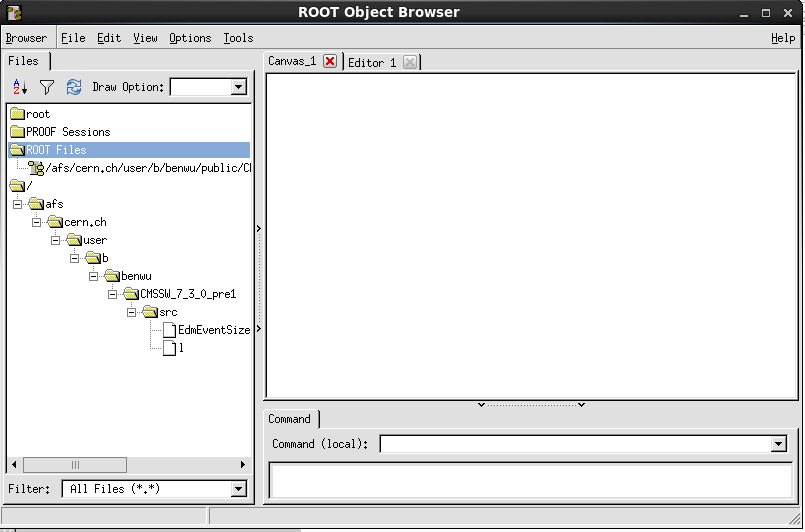The width and height of the screenshot is (805, 532).
Task: Close the Canvas_1 tab with red X
Action: tap(330, 62)
